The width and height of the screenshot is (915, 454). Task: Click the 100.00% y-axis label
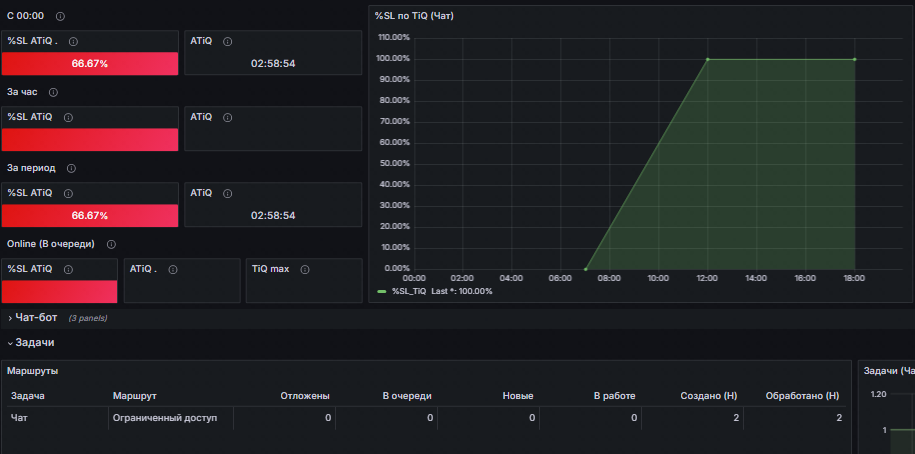[394, 58]
